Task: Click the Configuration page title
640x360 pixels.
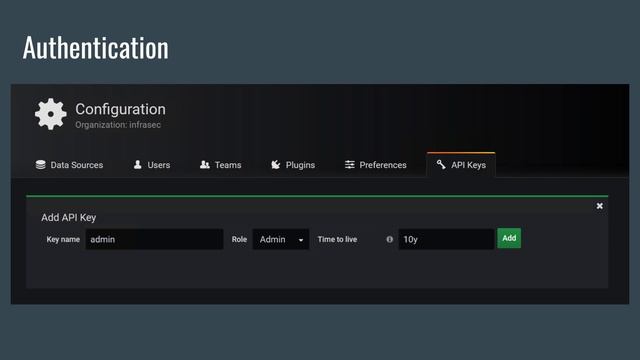Action: click(x=120, y=109)
